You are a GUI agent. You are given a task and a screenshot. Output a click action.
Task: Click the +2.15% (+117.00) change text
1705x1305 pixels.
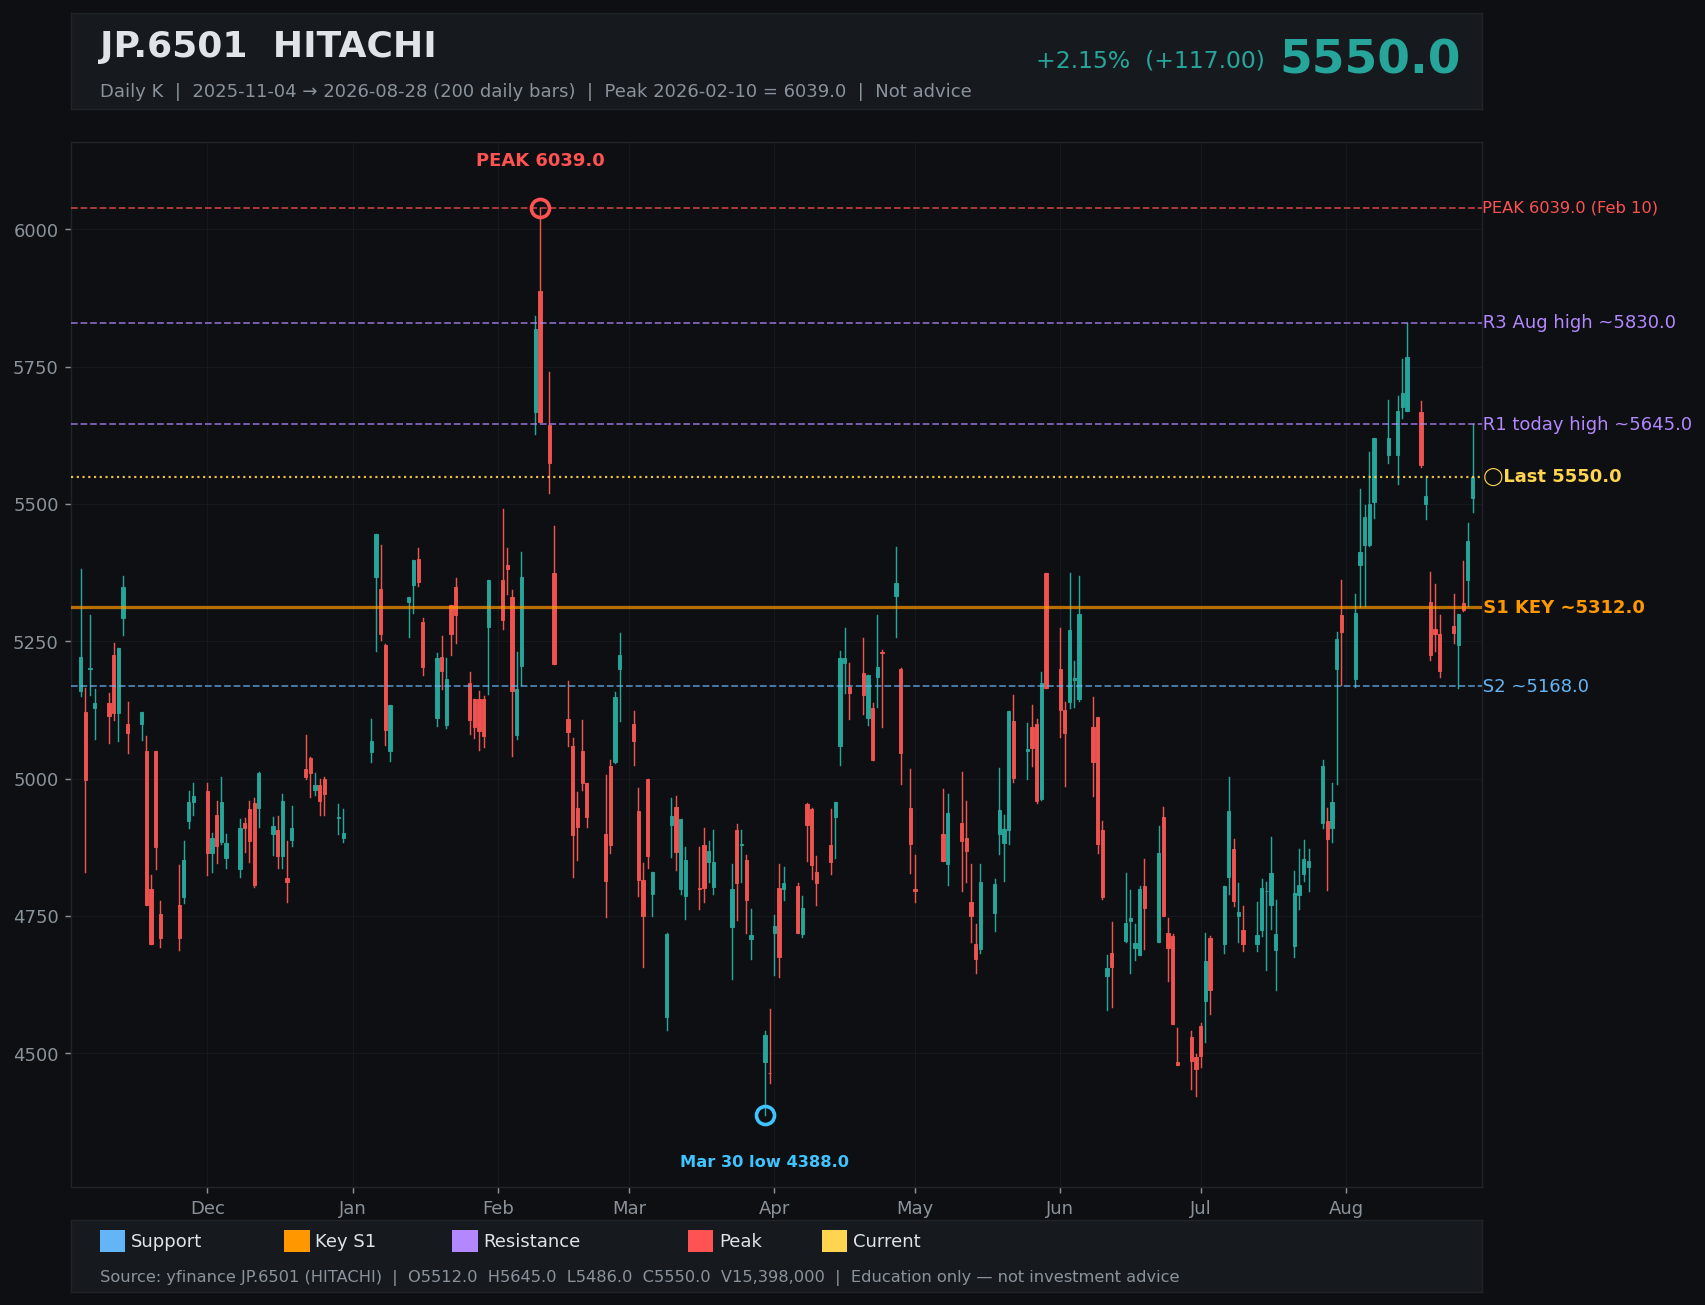click(x=1150, y=61)
